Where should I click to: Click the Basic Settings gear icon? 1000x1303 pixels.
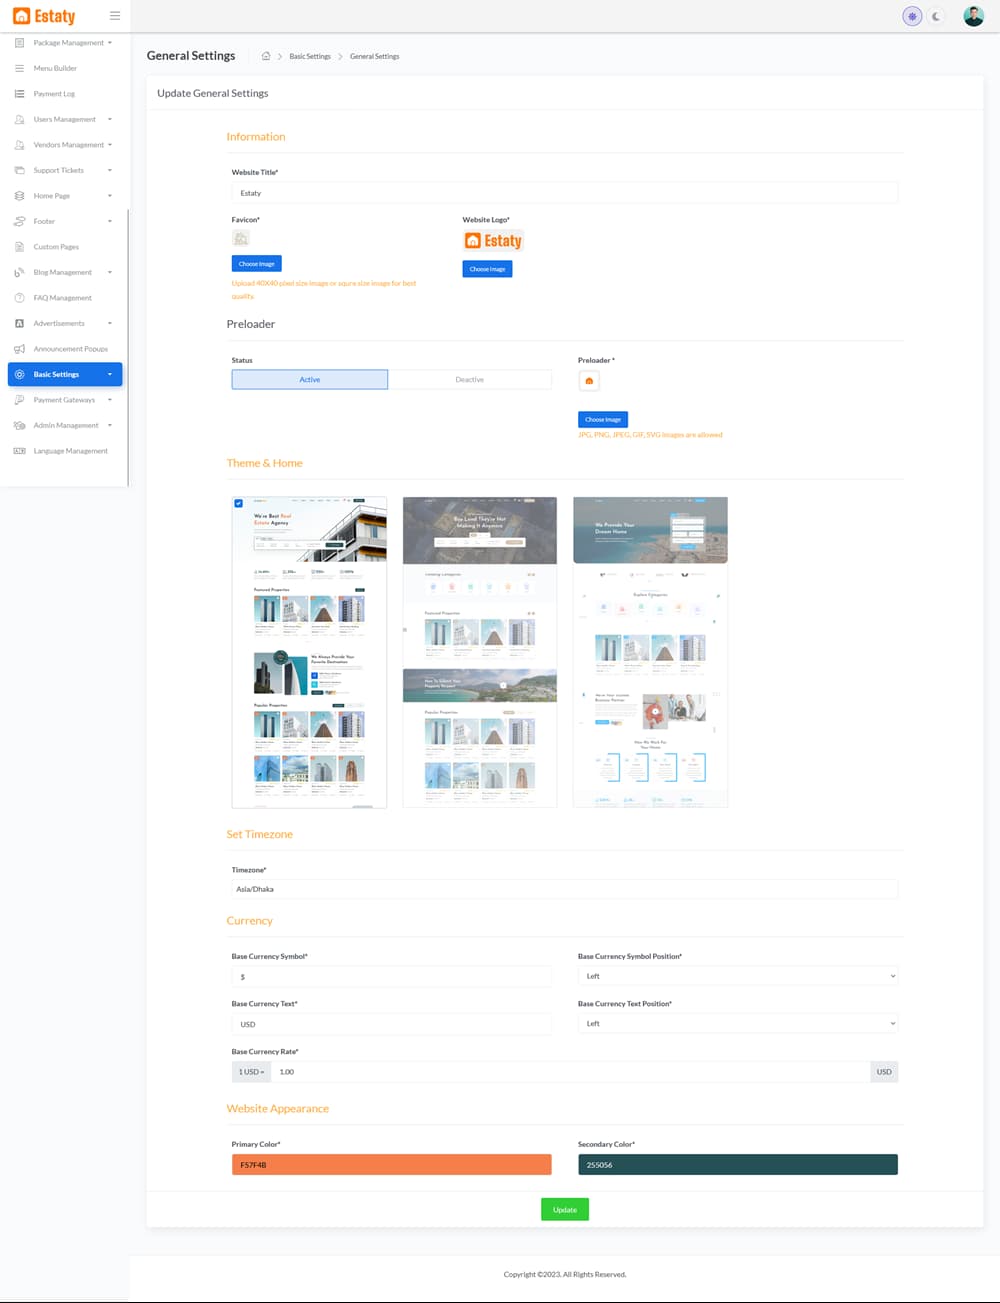coord(19,374)
